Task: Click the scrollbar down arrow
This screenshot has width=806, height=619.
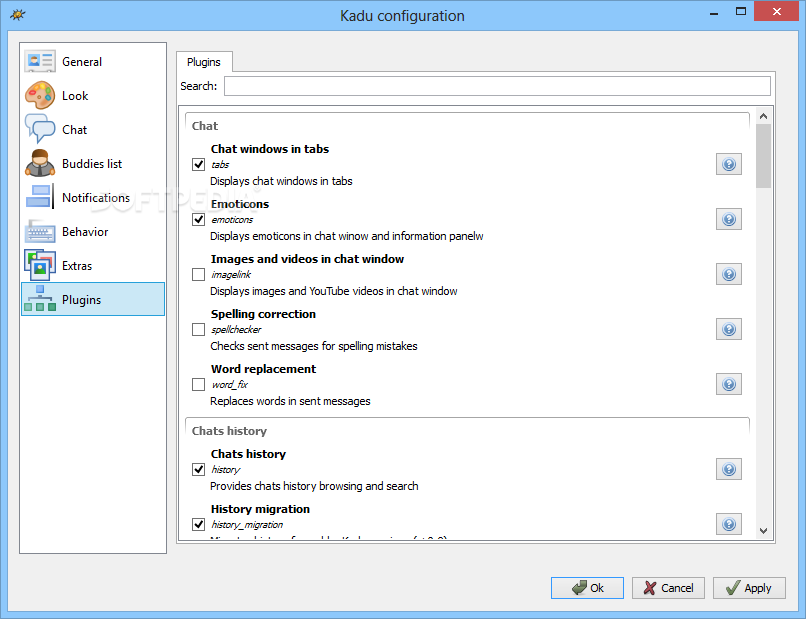Action: (763, 531)
